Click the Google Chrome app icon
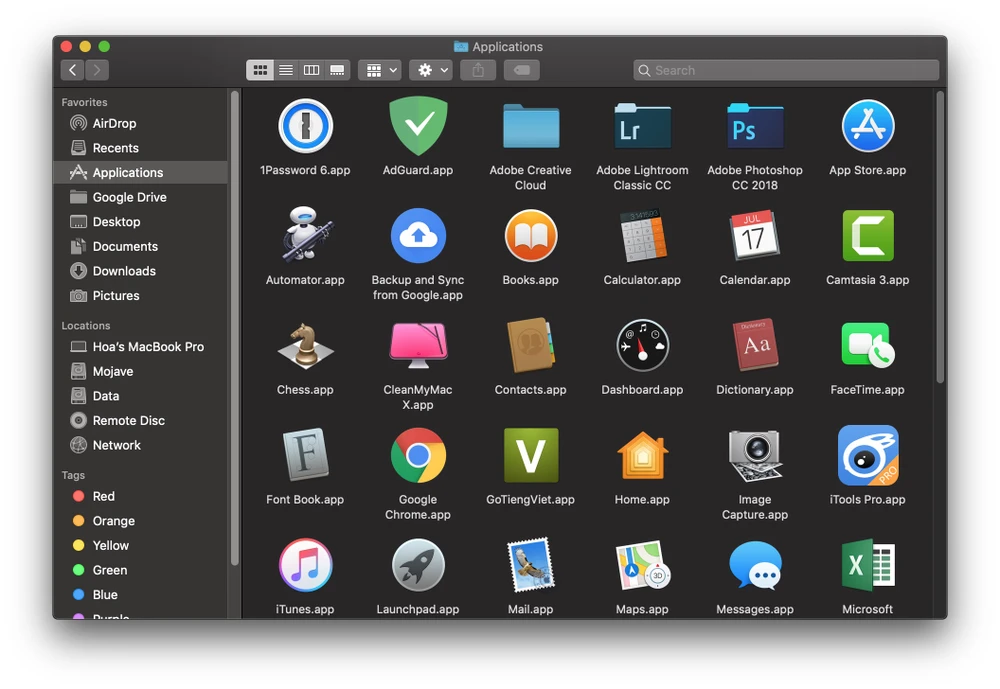 [x=418, y=456]
